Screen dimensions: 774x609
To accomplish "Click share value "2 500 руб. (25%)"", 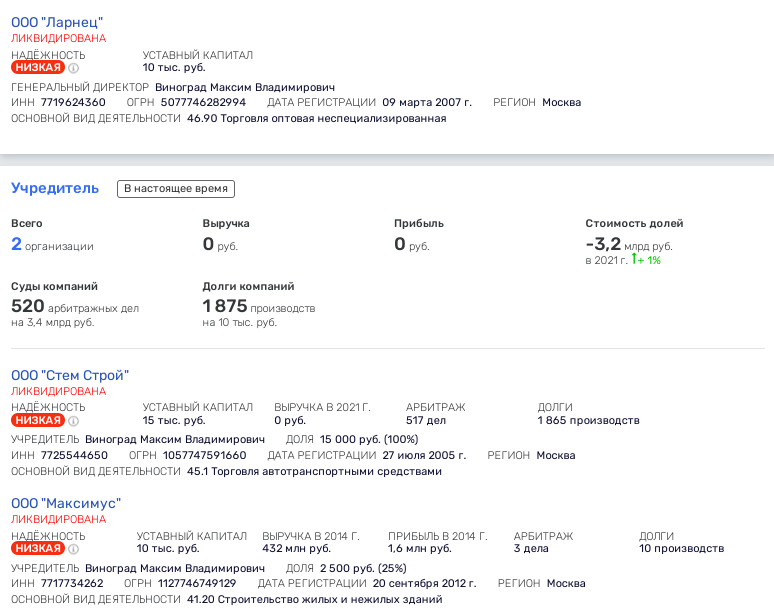I will click(x=363, y=568).
